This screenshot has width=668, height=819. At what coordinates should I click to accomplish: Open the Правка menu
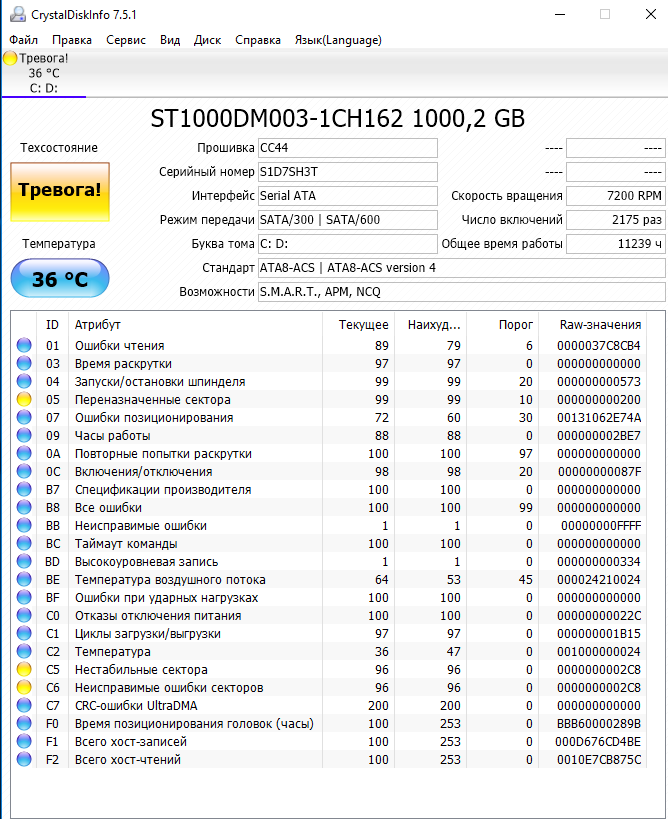[72, 40]
